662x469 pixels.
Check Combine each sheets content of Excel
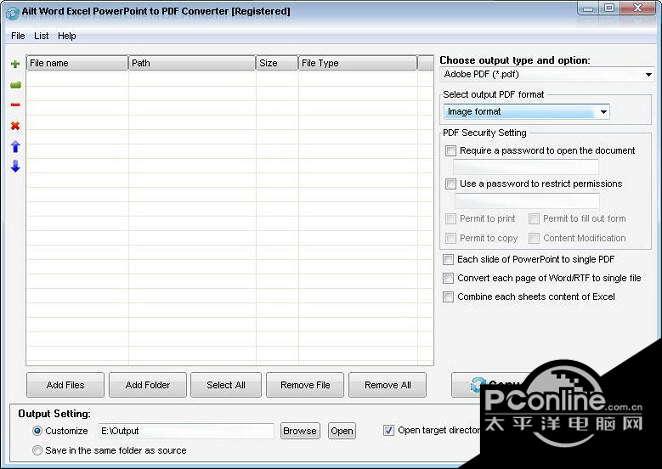(x=448, y=297)
